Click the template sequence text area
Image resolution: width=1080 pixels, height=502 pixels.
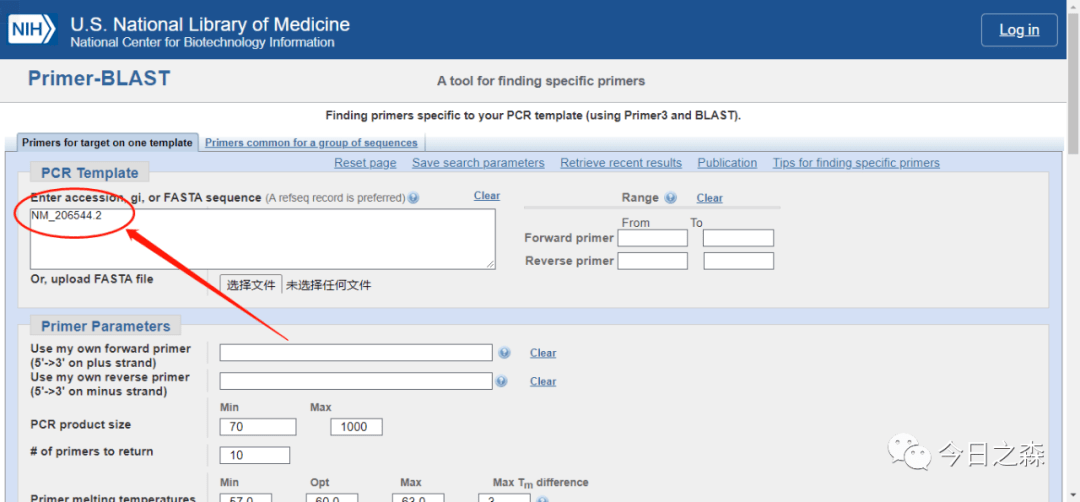(262, 238)
